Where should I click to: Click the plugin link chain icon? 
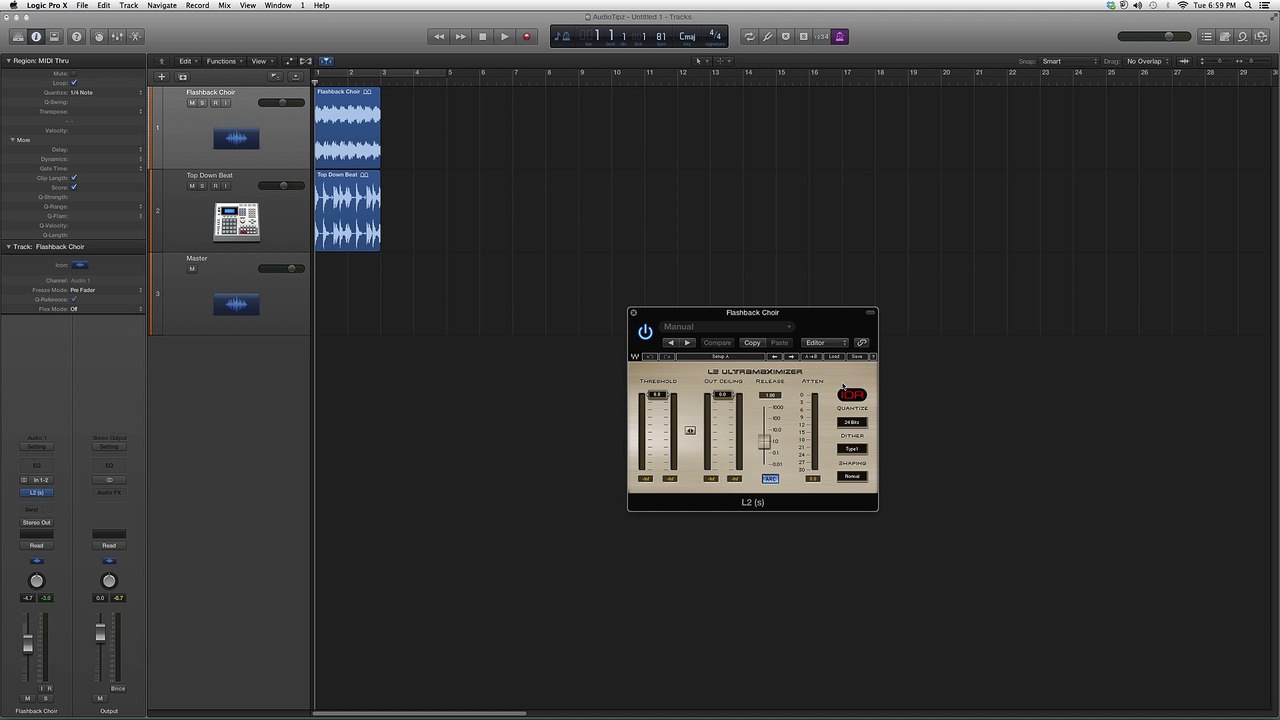coord(862,343)
